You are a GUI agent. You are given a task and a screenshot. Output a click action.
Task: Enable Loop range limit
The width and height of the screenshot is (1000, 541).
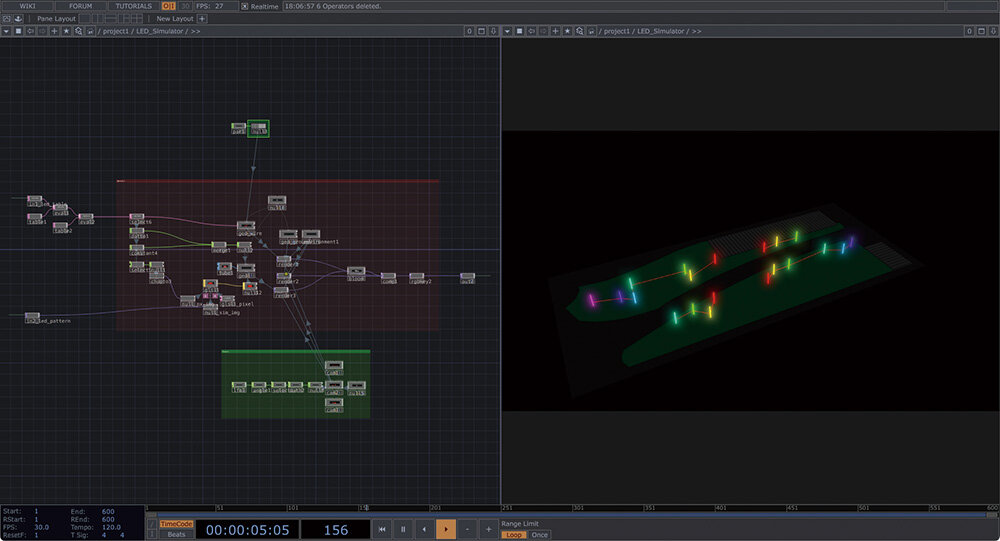click(514, 535)
